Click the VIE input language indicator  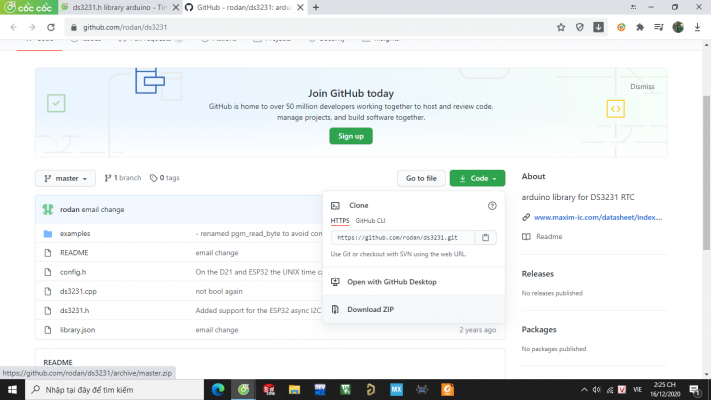tap(637, 390)
